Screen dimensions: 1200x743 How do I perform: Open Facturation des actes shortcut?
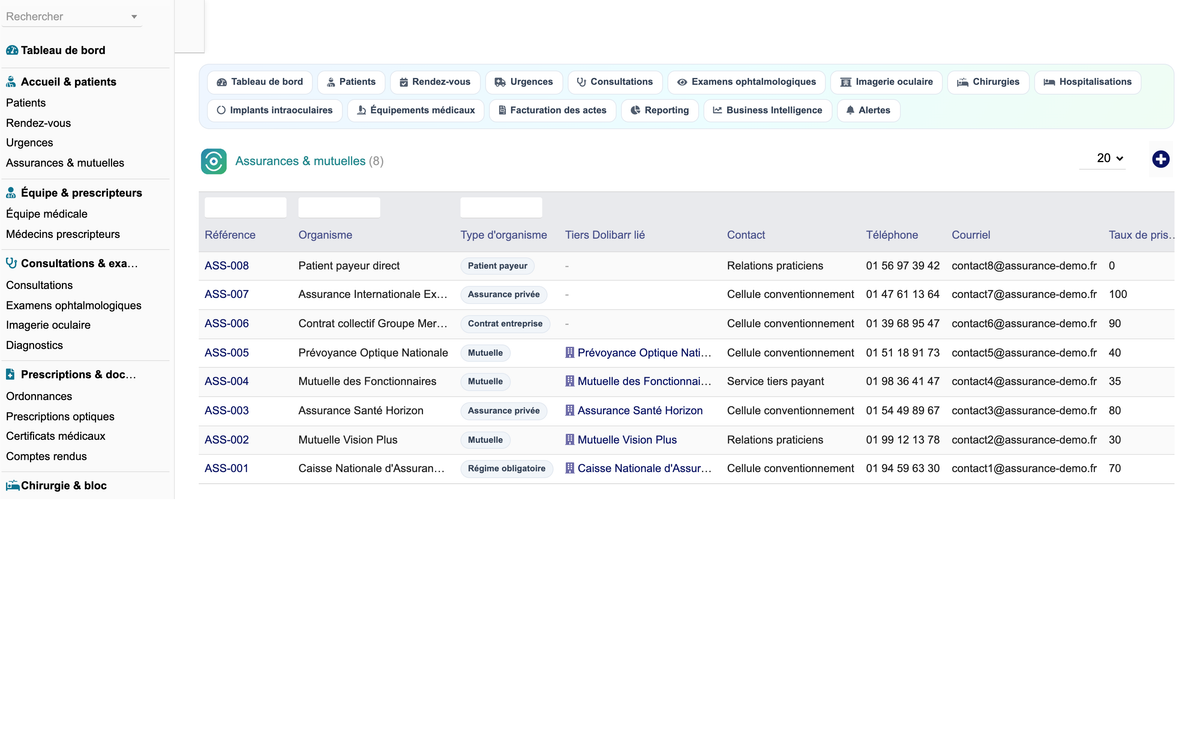click(553, 110)
